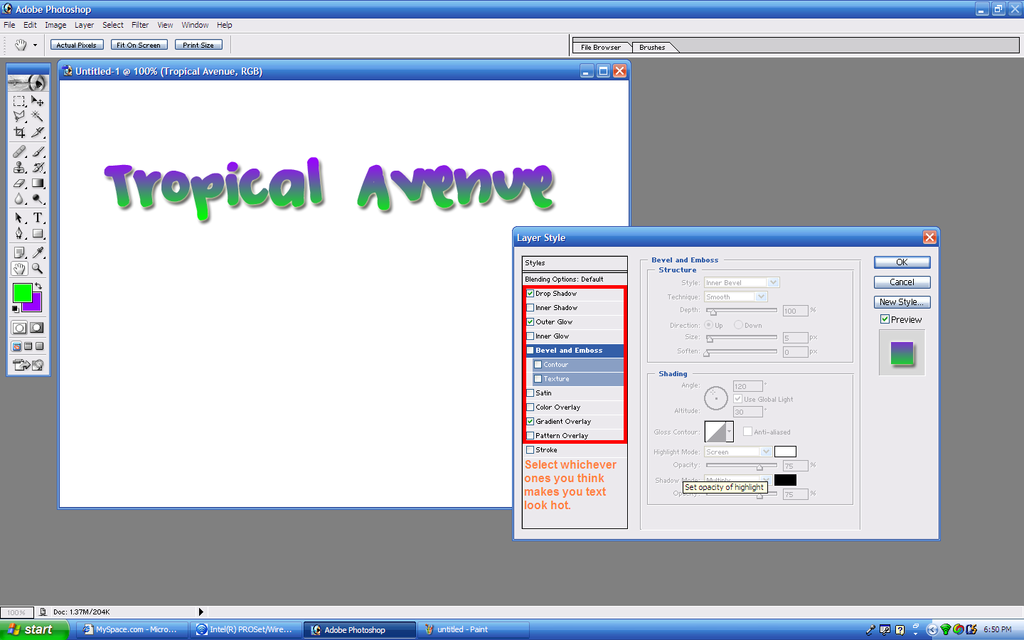This screenshot has height=640, width=1024.
Task: Select the History Brush tool
Action: point(38,168)
